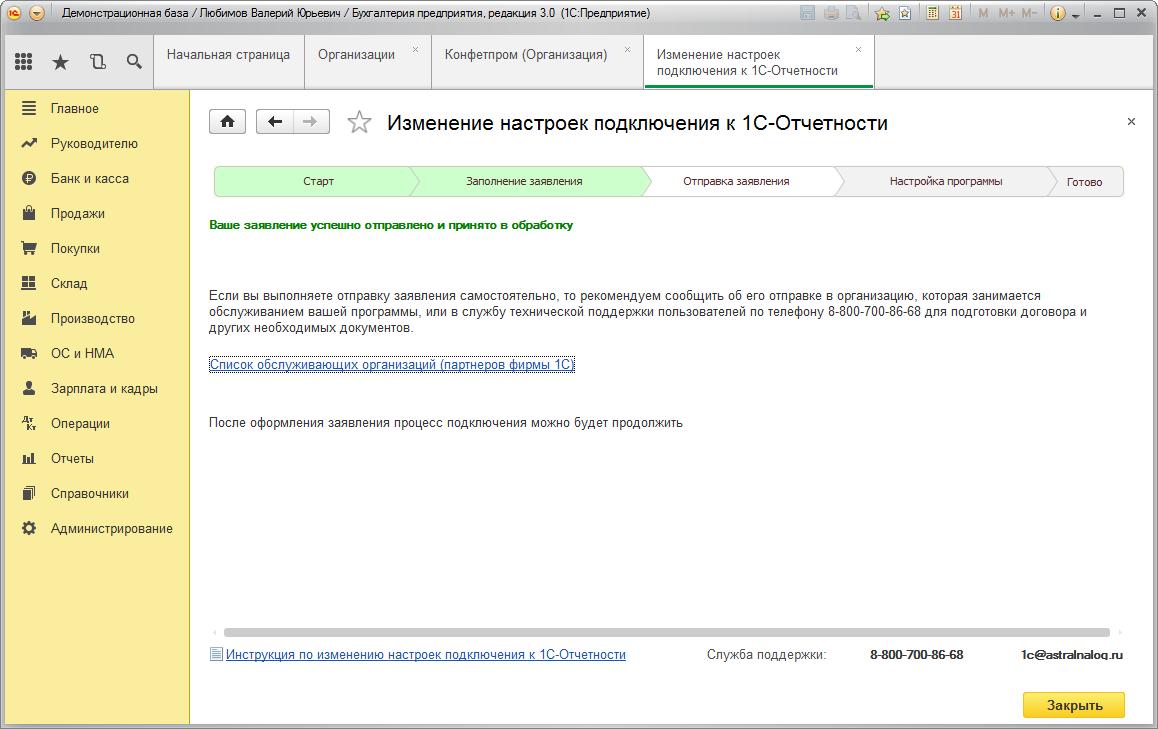
Task: Close the Изменение настроек подключения tab
Action: click(x=858, y=49)
